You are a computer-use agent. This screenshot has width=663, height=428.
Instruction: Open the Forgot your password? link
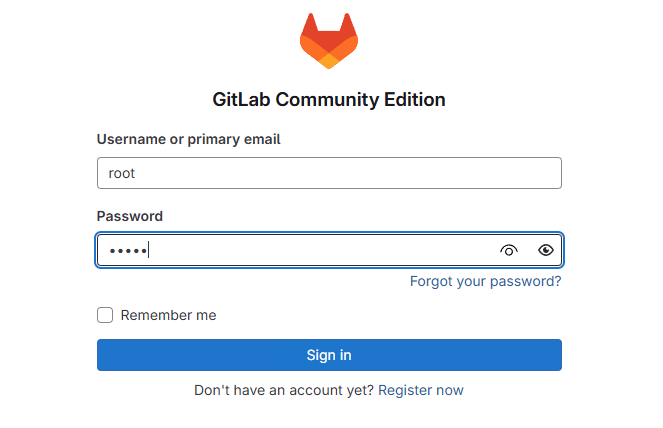(485, 282)
